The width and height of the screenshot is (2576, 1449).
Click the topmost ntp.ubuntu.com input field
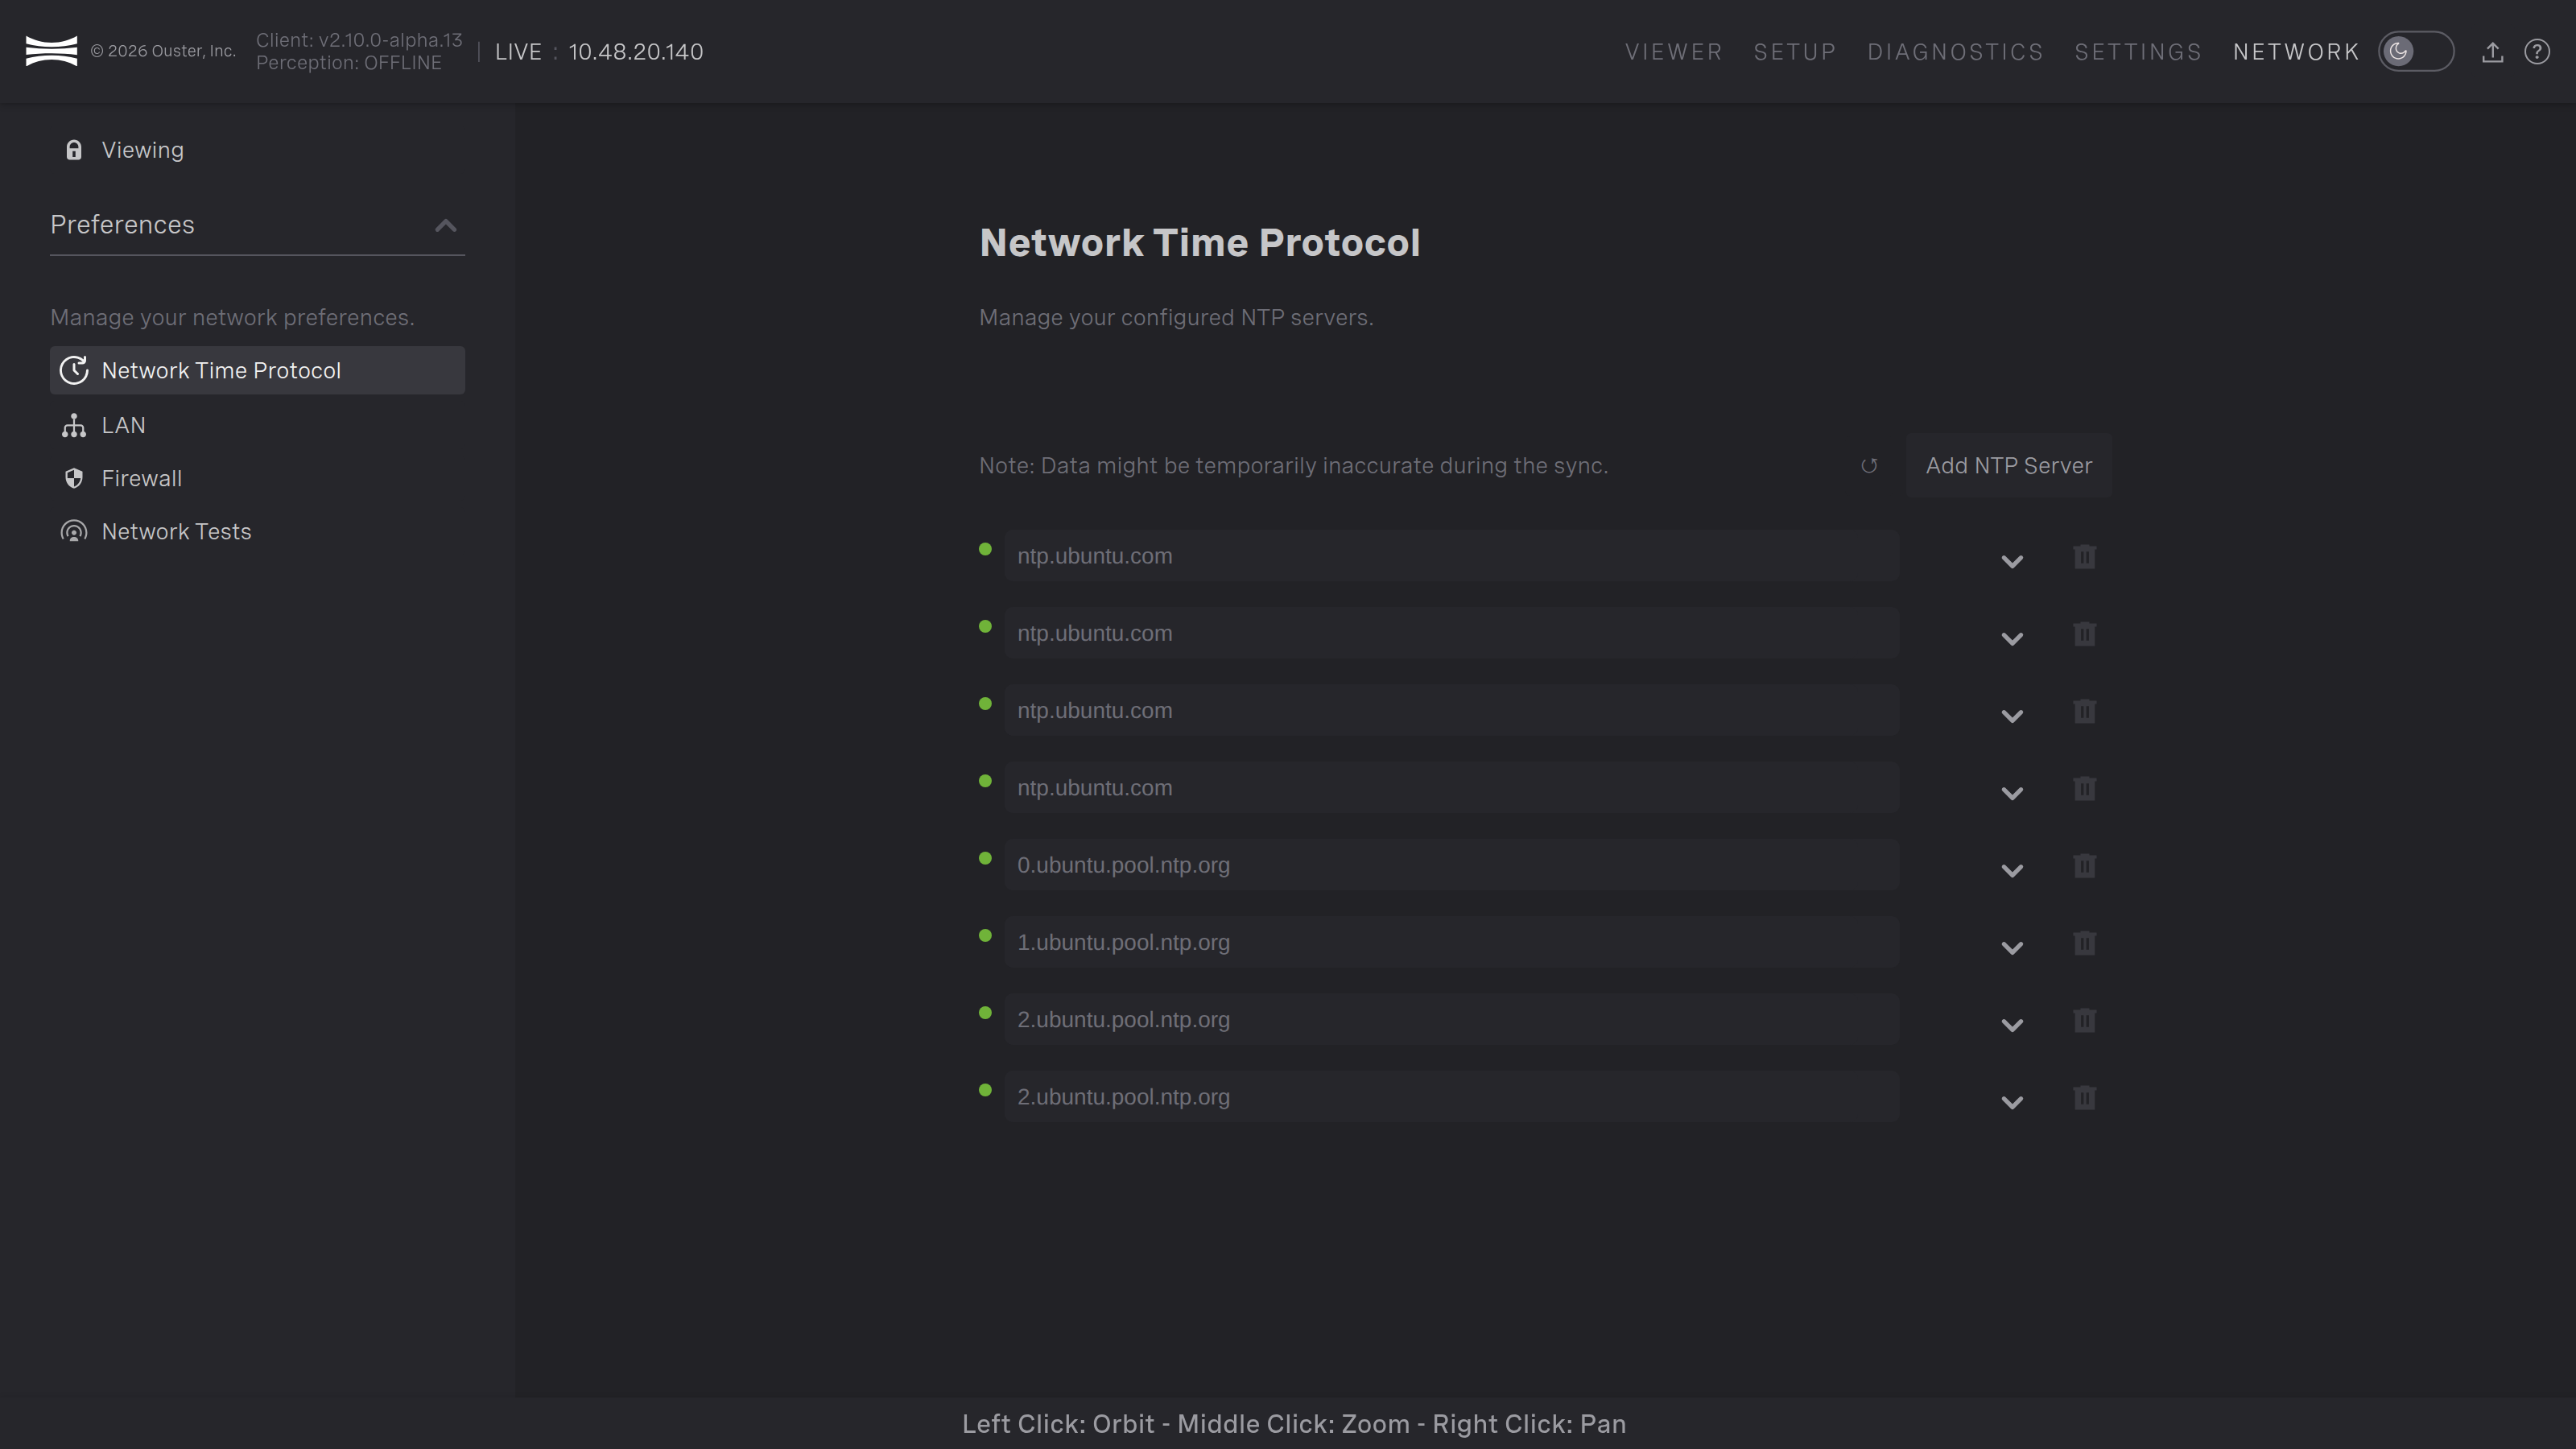tap(1452, 557)
